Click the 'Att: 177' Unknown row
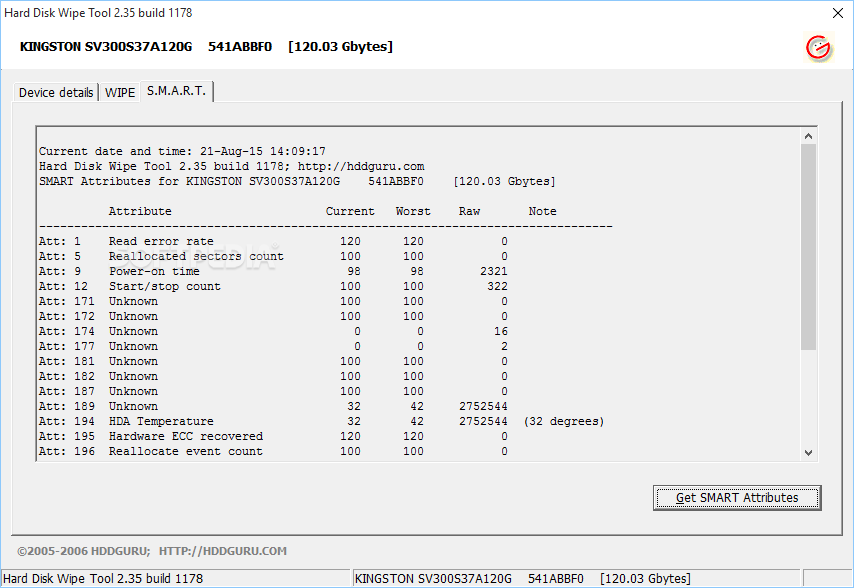This screenshot has width=854, height=588. click(x=273, y=346)
